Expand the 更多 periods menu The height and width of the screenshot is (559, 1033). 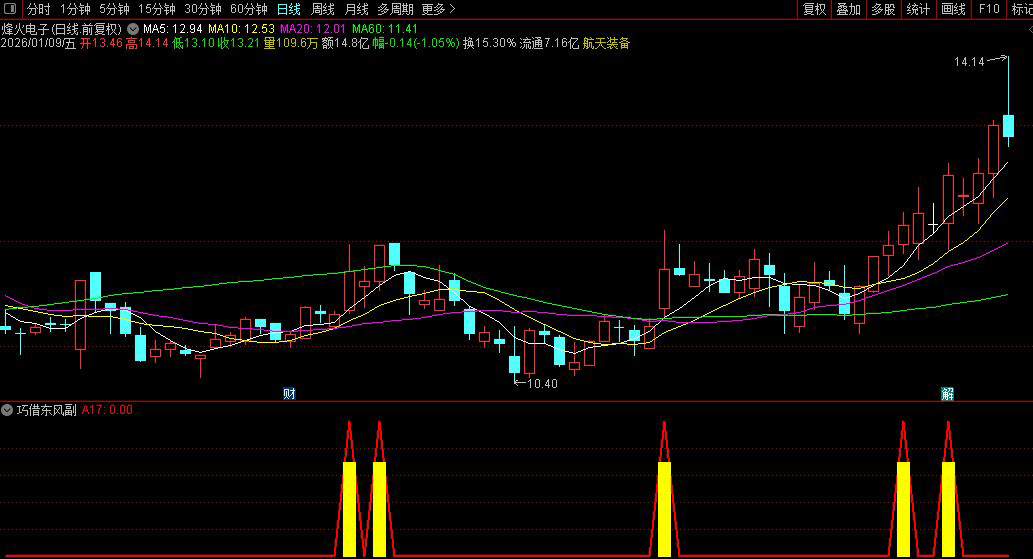(x=438, y=9)
